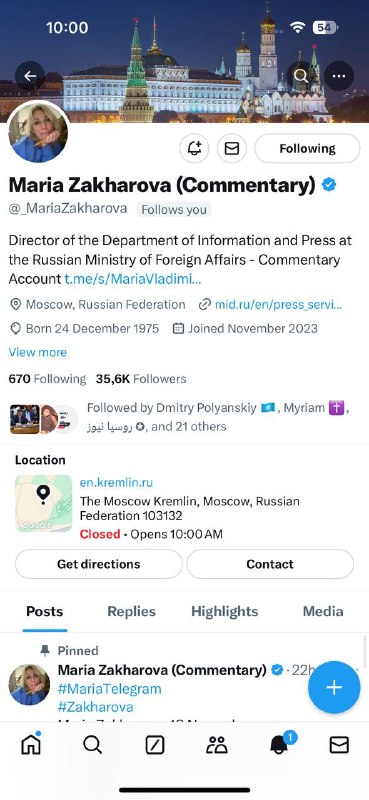
Task: Open the en.kremlin.ru link
Action: click(x=116, y=483)
